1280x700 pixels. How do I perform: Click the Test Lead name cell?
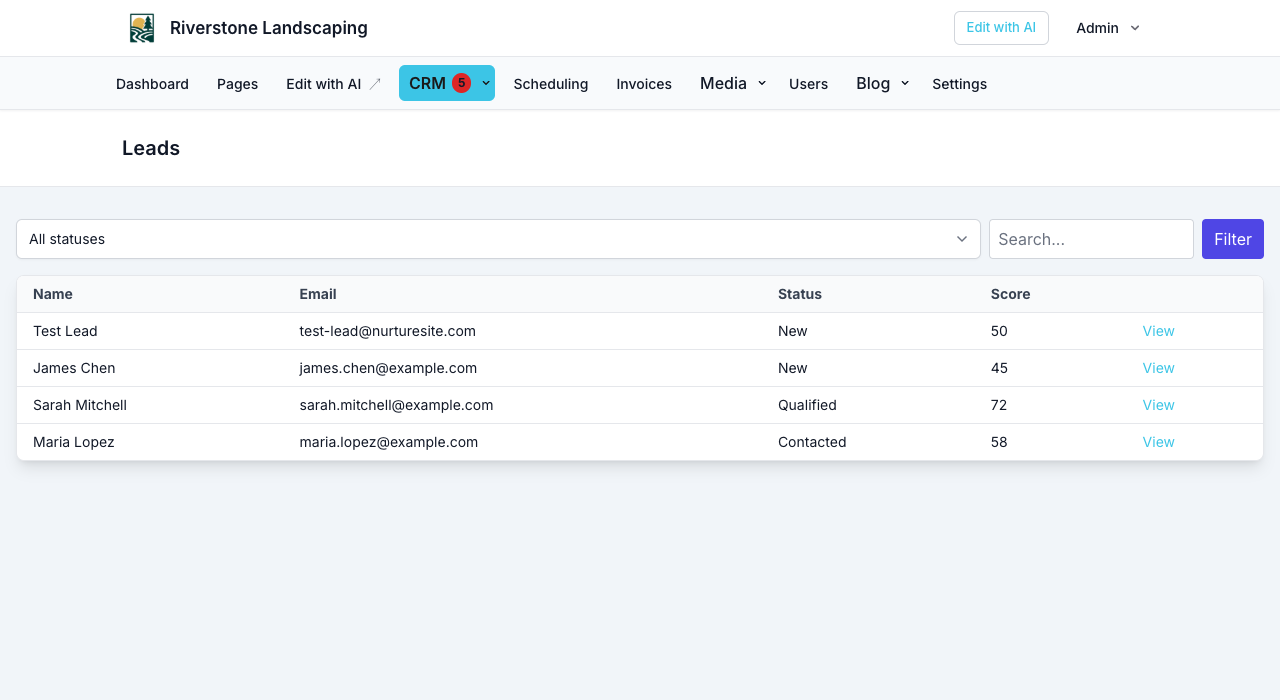click(65, 331)
